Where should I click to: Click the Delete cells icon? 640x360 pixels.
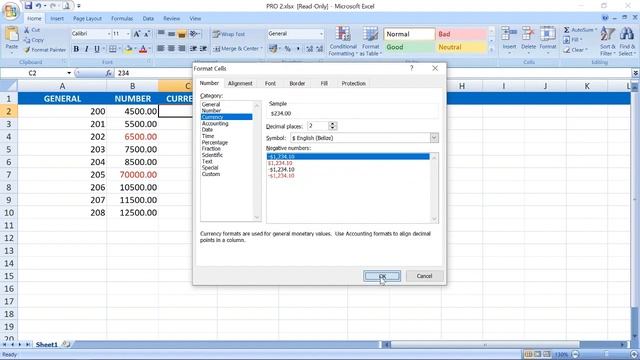tap(528, 34)
